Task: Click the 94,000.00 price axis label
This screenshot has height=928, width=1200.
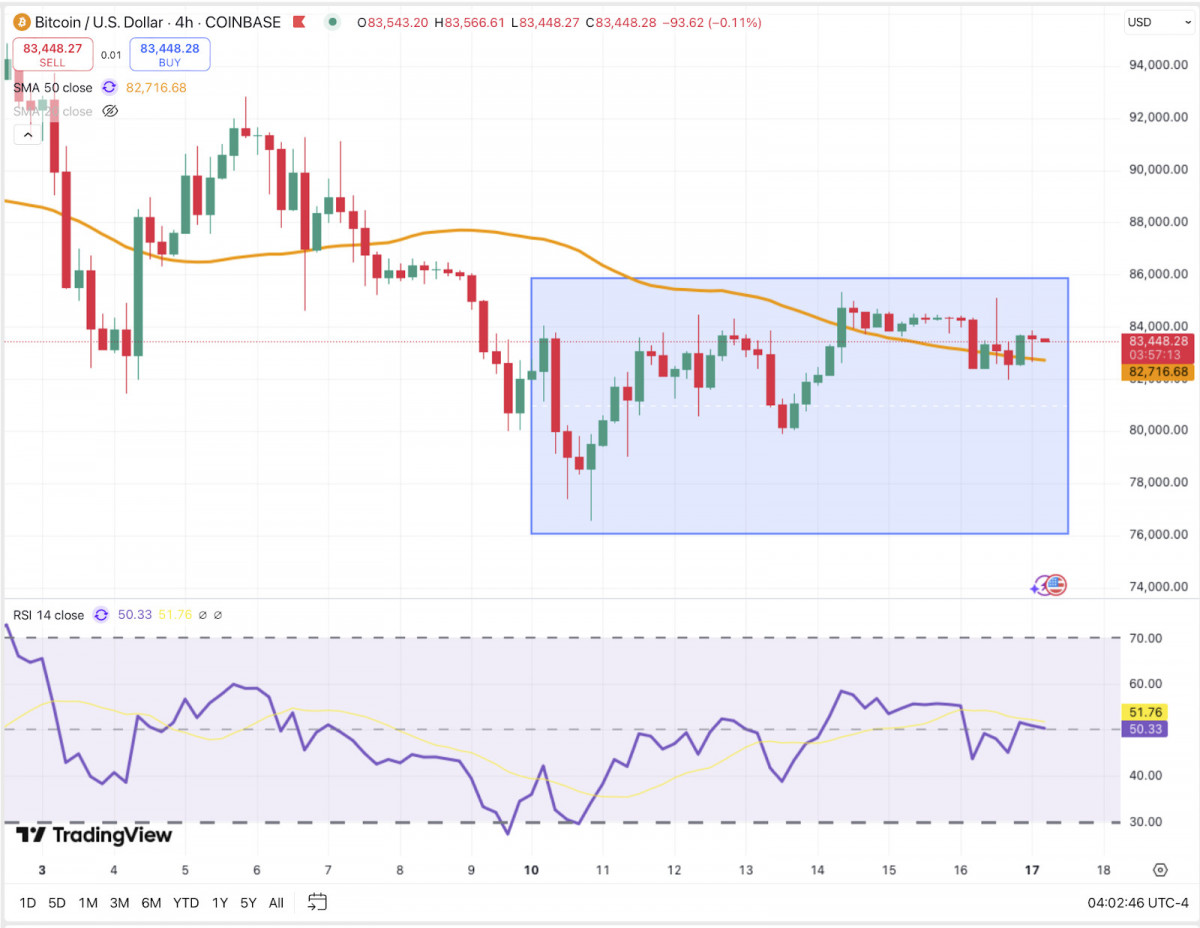Action: (x=1158, y=65)
